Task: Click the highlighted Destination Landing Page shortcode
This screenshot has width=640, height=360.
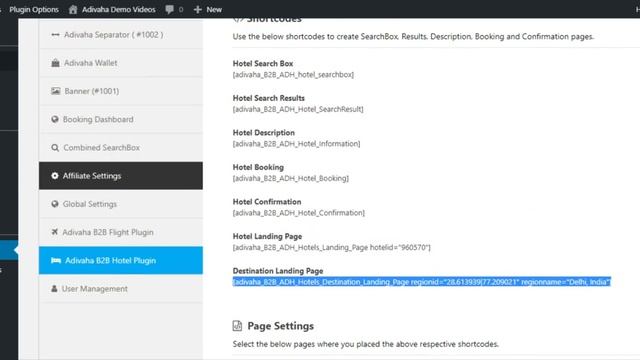Action: [422, 282]
